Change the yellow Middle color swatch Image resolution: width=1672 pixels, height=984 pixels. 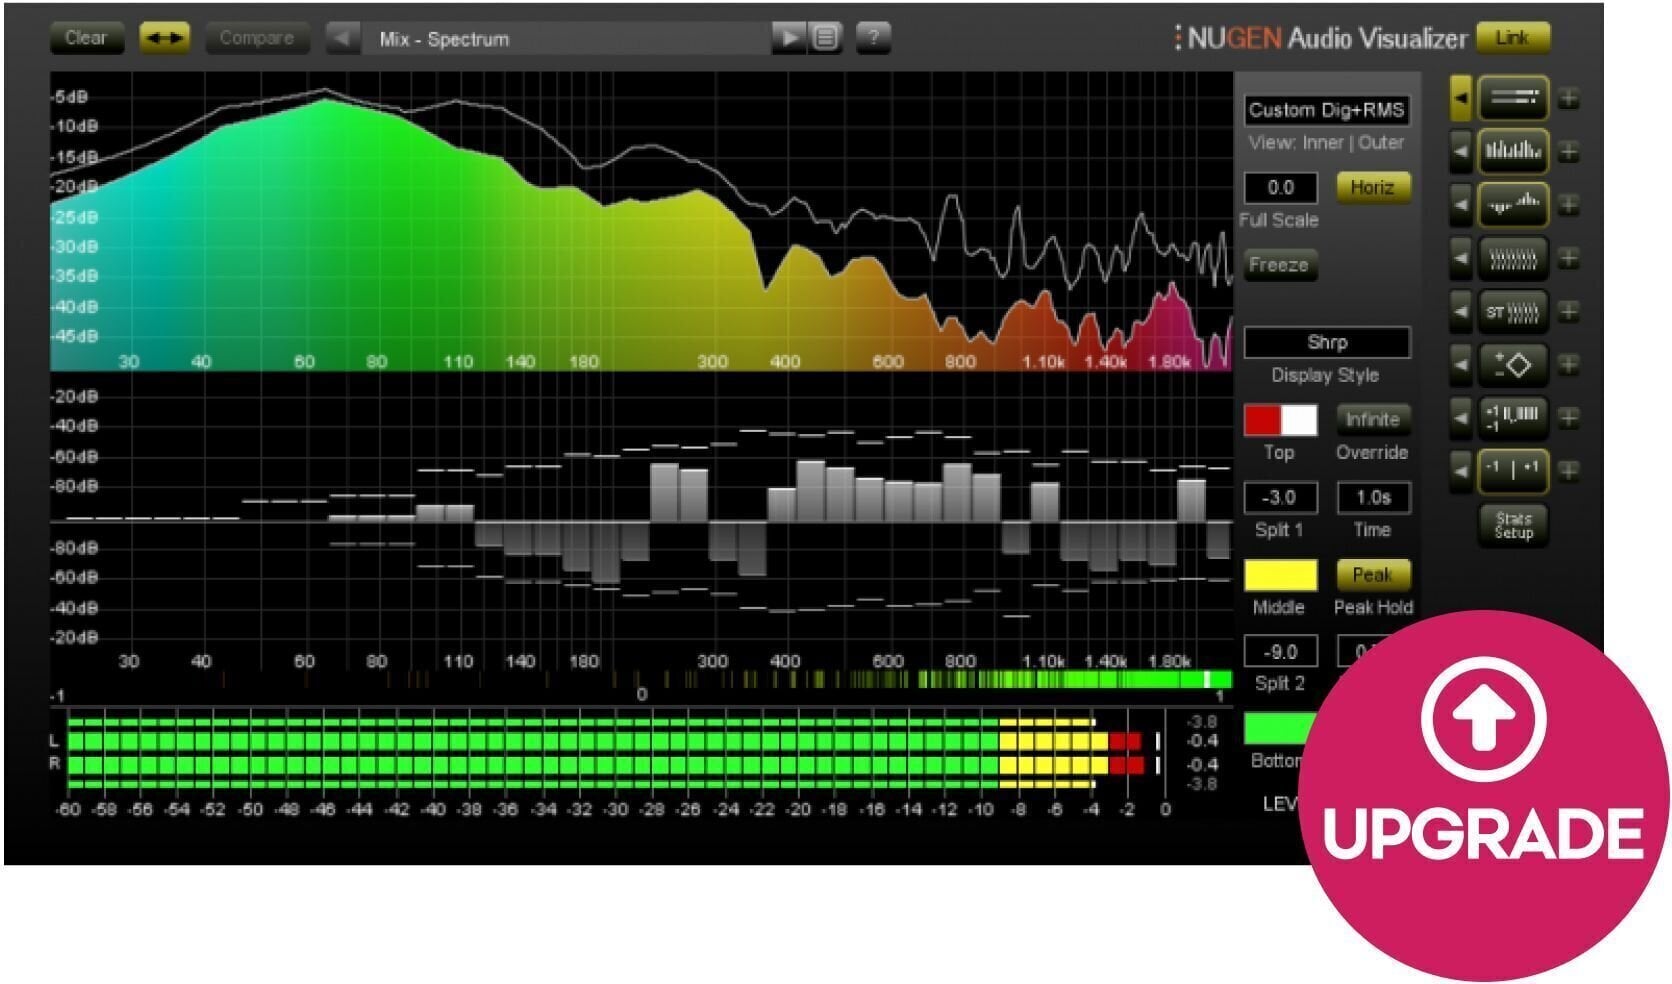click(1280, 574)
